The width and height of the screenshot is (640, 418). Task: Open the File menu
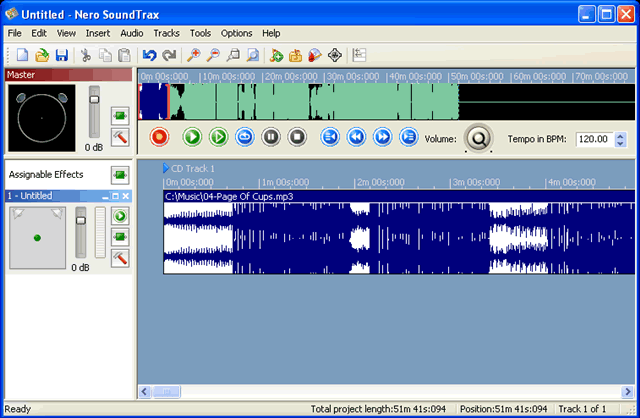point(14,33)
